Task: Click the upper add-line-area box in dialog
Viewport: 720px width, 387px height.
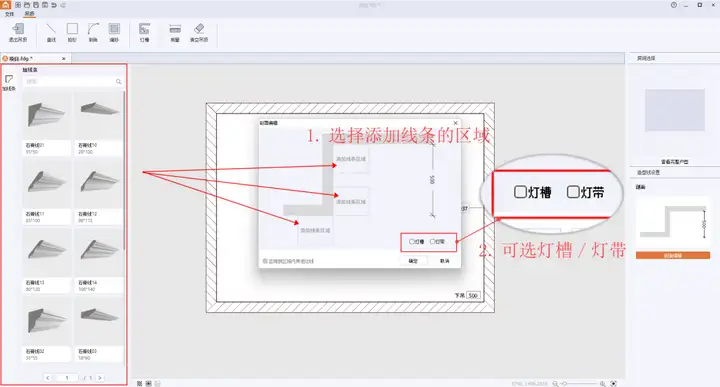Action: tap(351, 159)
